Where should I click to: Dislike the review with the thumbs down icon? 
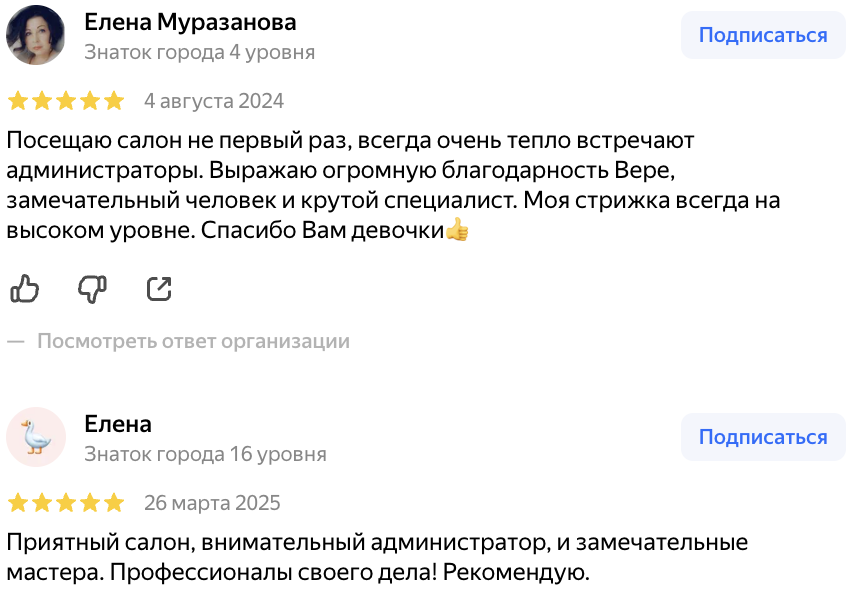[92, 289]
